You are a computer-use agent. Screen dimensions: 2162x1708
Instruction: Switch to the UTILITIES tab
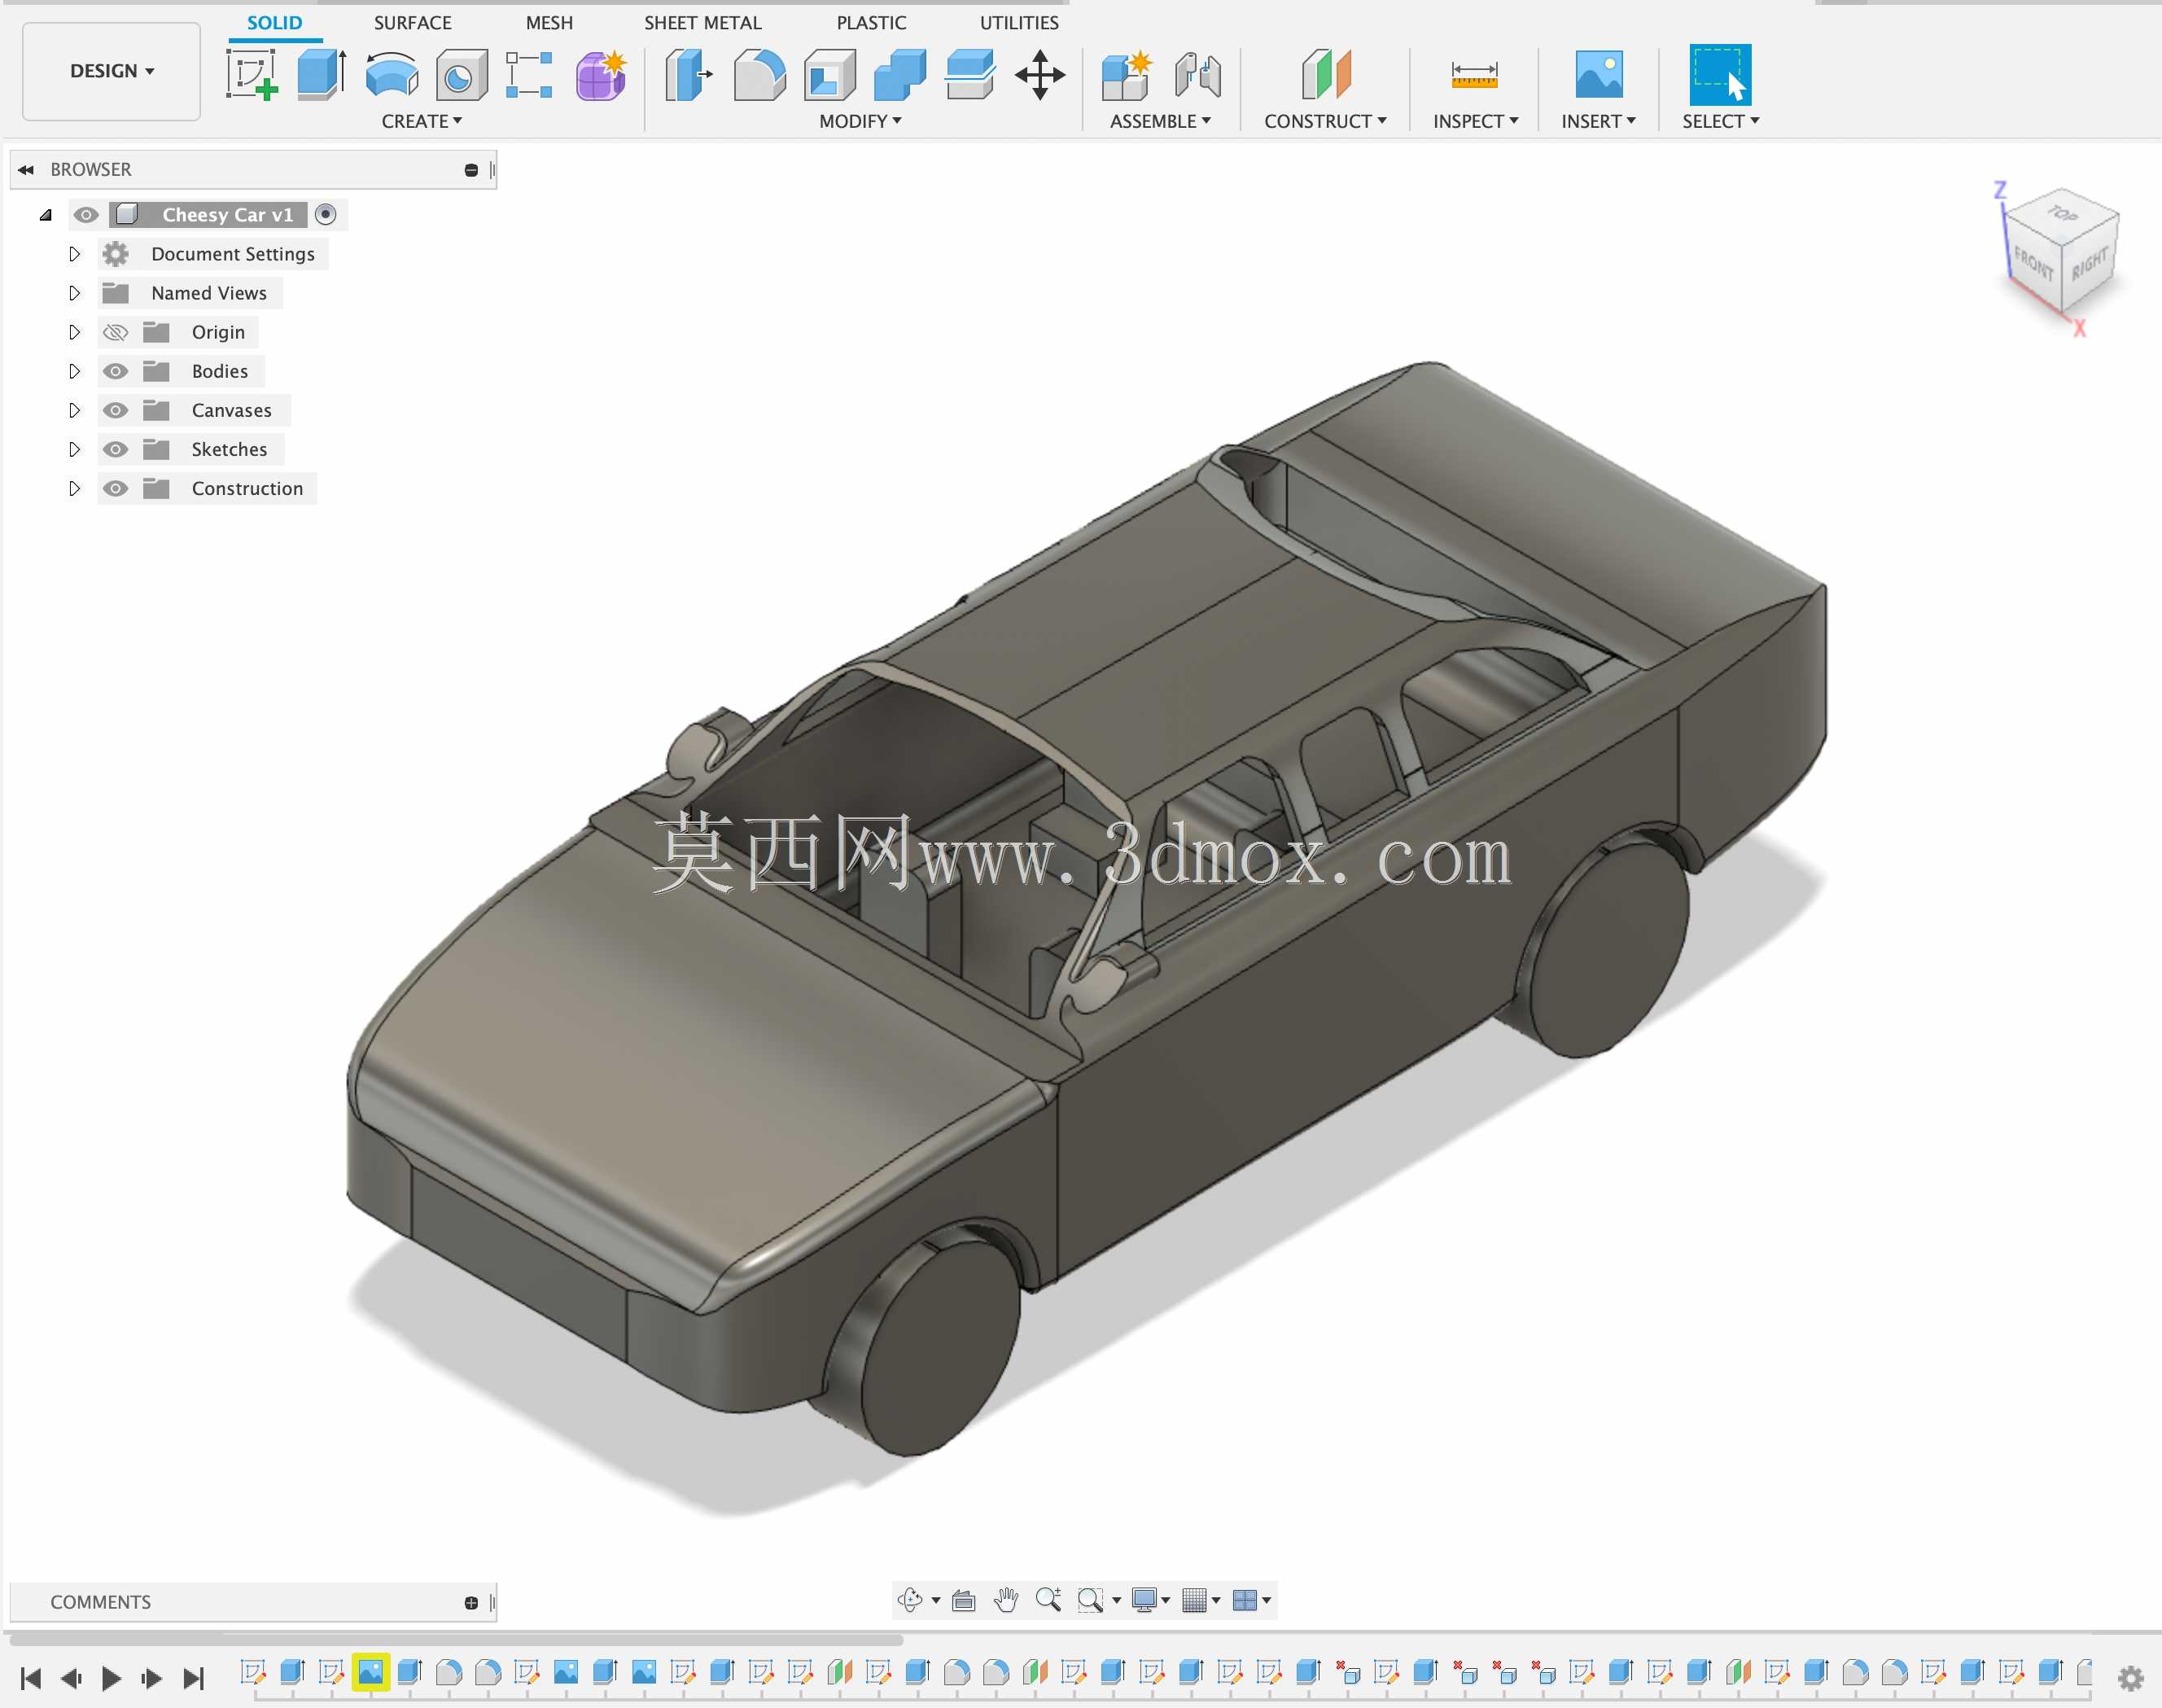click(1018, 22)
